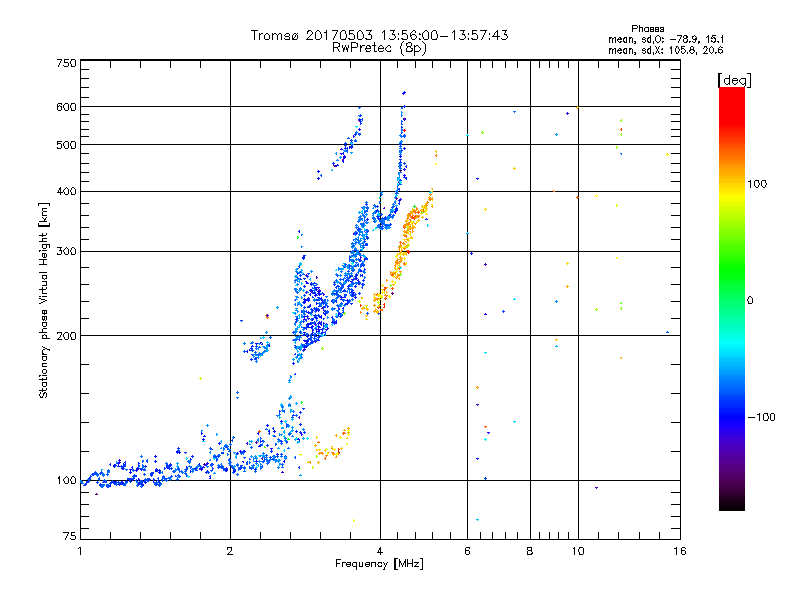Image resolution: width=800 pixels, height=600 pixels.
Task: Click the y-axis tick label '600'
Action: [x=66, y=107]
